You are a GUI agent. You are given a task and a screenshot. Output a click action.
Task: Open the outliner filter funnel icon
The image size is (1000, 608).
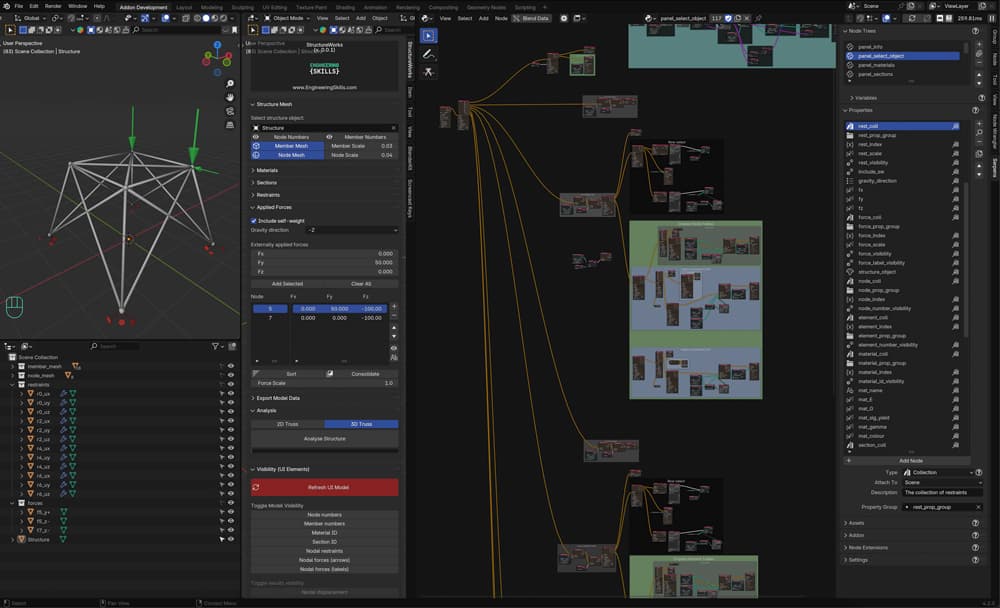(215, 345)
